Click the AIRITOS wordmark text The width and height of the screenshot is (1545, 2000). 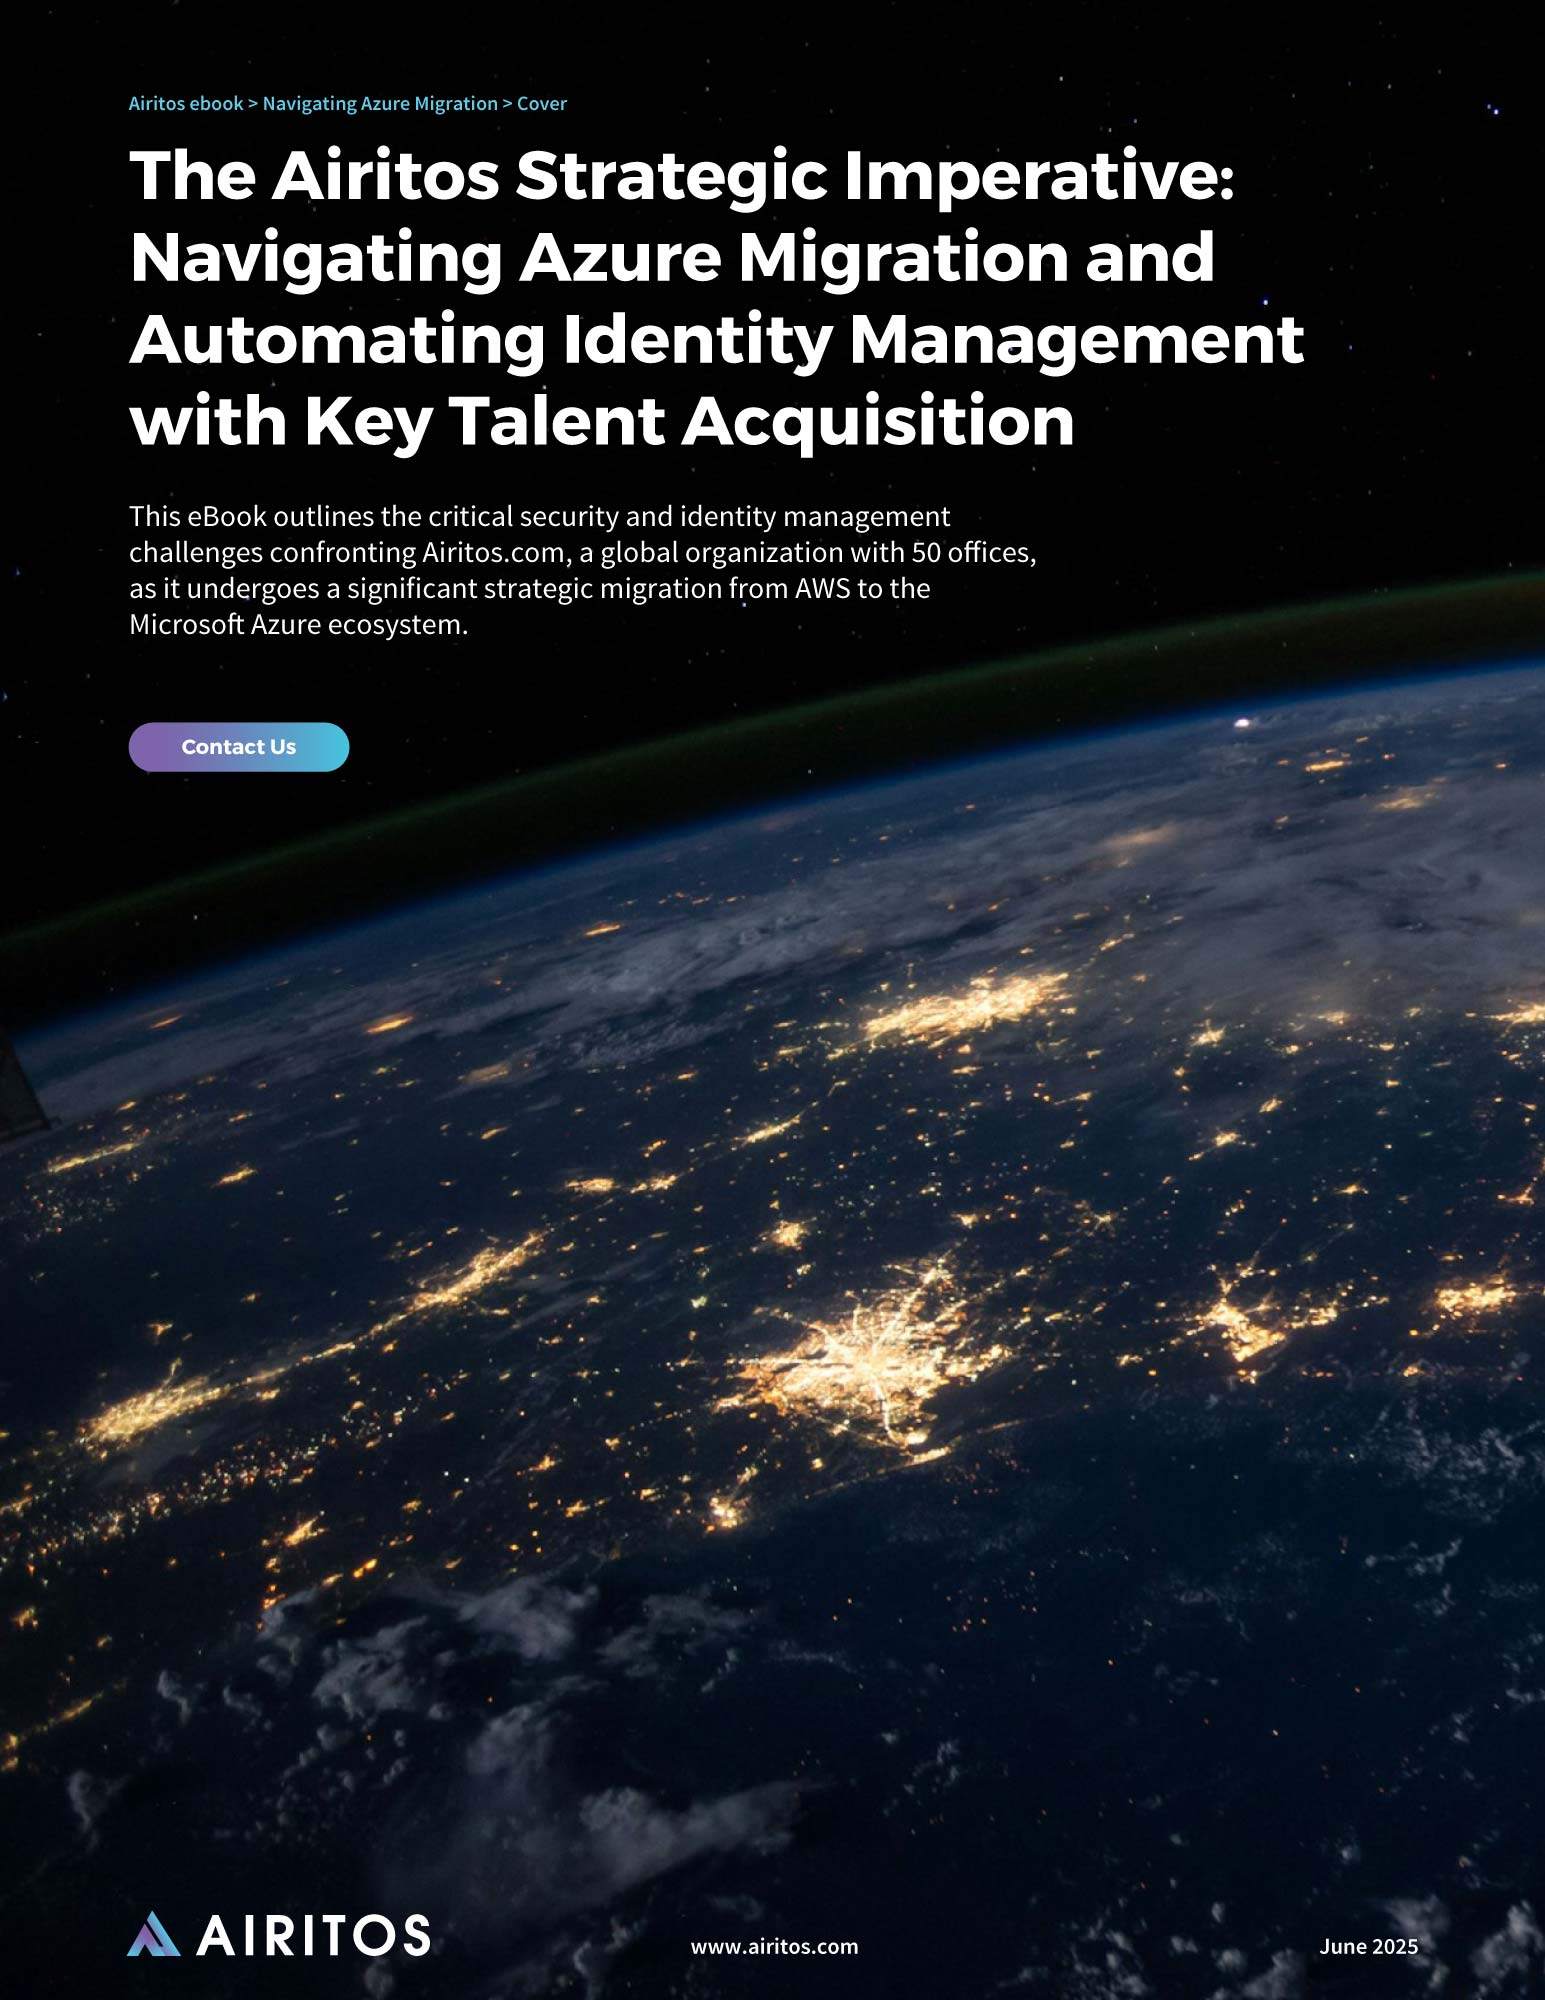(x=313, y=1935)
